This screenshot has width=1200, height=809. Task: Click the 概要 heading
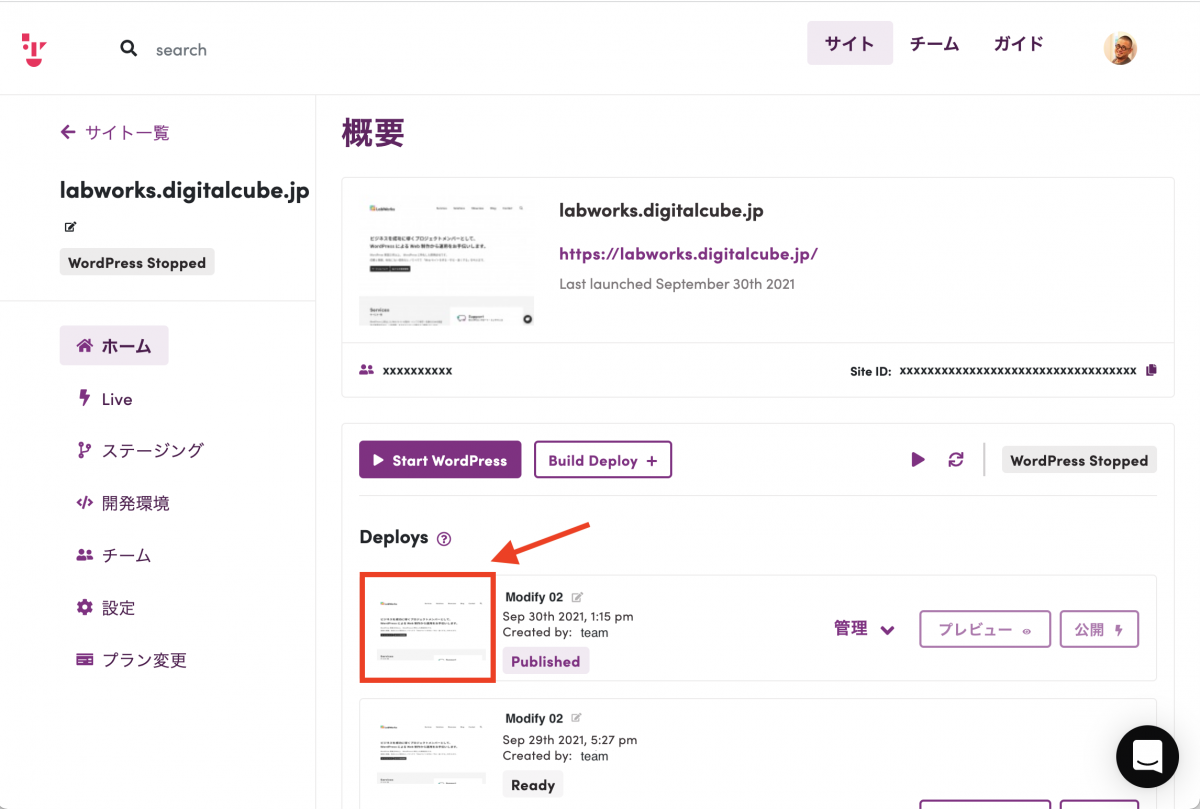(x=373, y=132)
